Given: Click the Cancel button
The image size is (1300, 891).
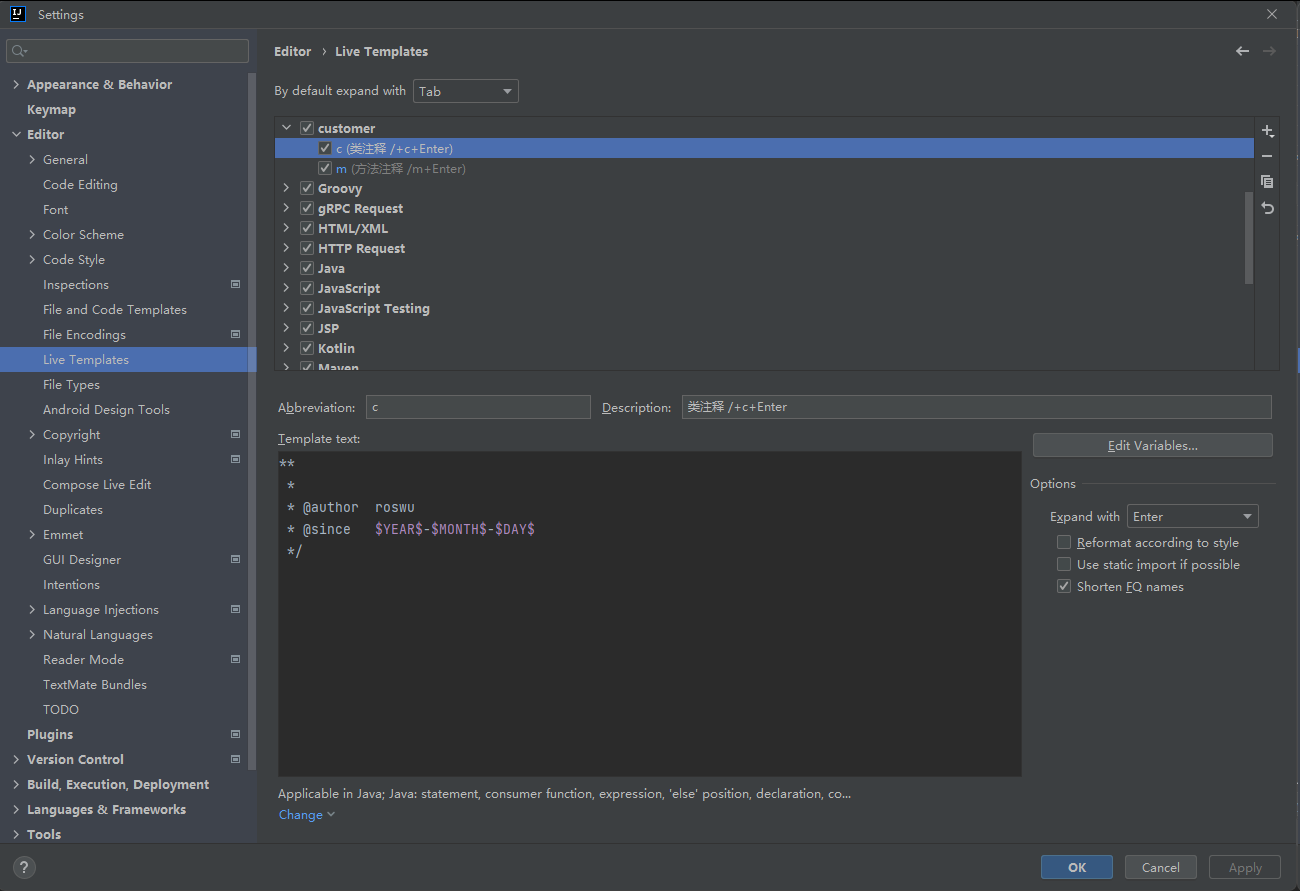Looking at the screenshot, I should (1161, 867).
